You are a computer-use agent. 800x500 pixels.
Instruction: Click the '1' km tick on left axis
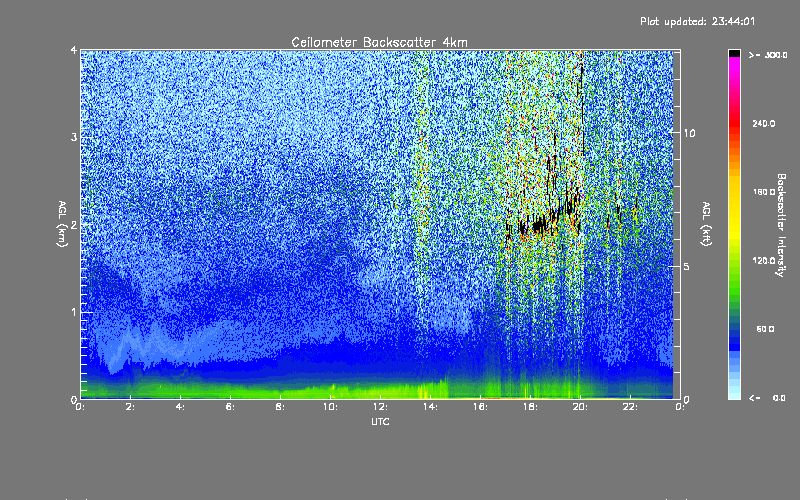74,312
